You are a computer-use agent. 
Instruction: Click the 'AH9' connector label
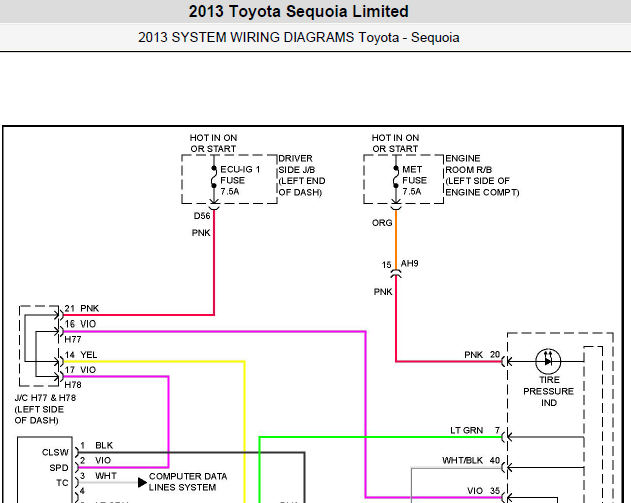(410, 264)
